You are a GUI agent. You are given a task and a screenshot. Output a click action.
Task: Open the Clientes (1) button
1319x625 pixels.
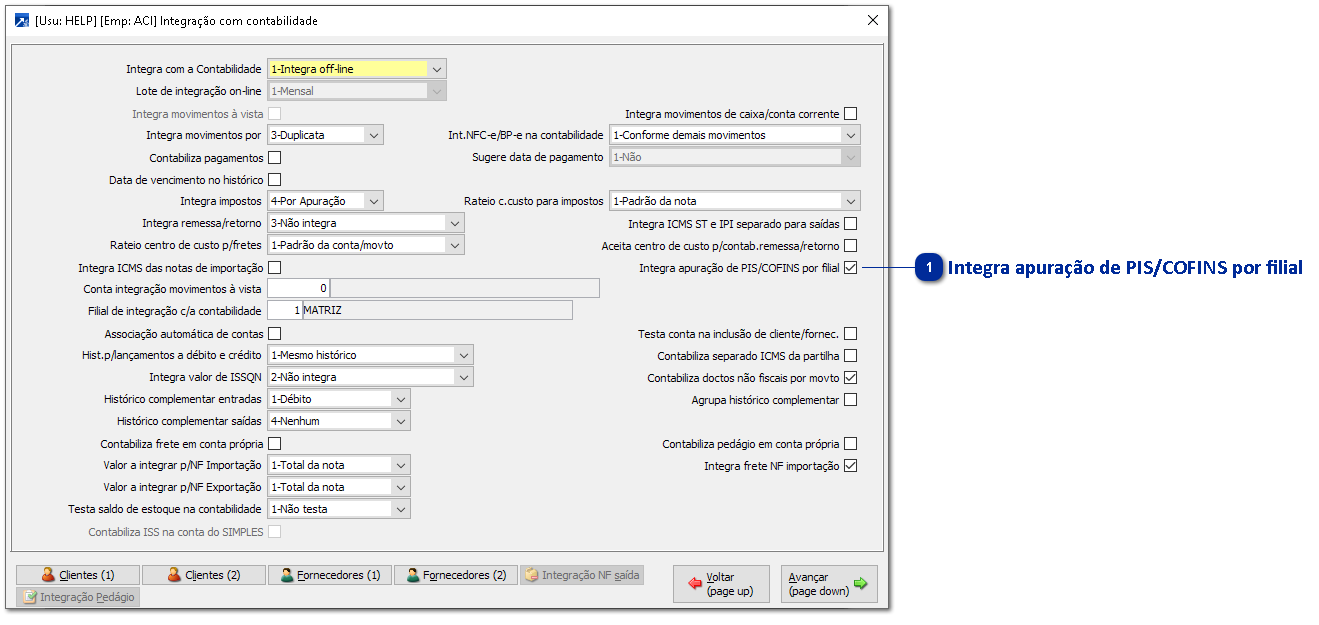coord(78,575)
